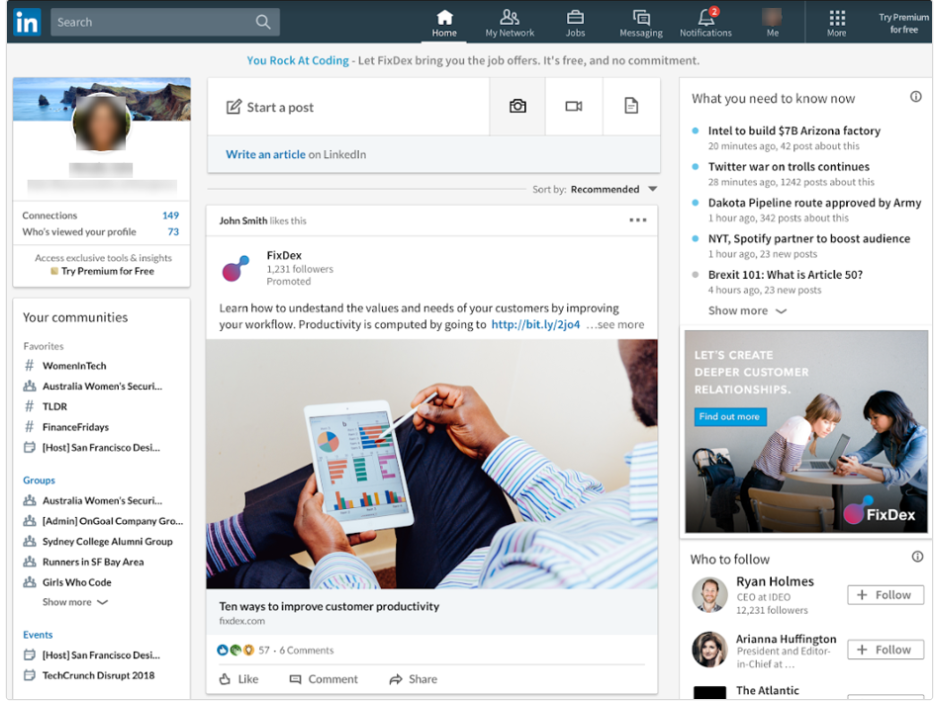Open the three-dot menu on FixDex post
The image size is (945, 702).
(638, 221)
